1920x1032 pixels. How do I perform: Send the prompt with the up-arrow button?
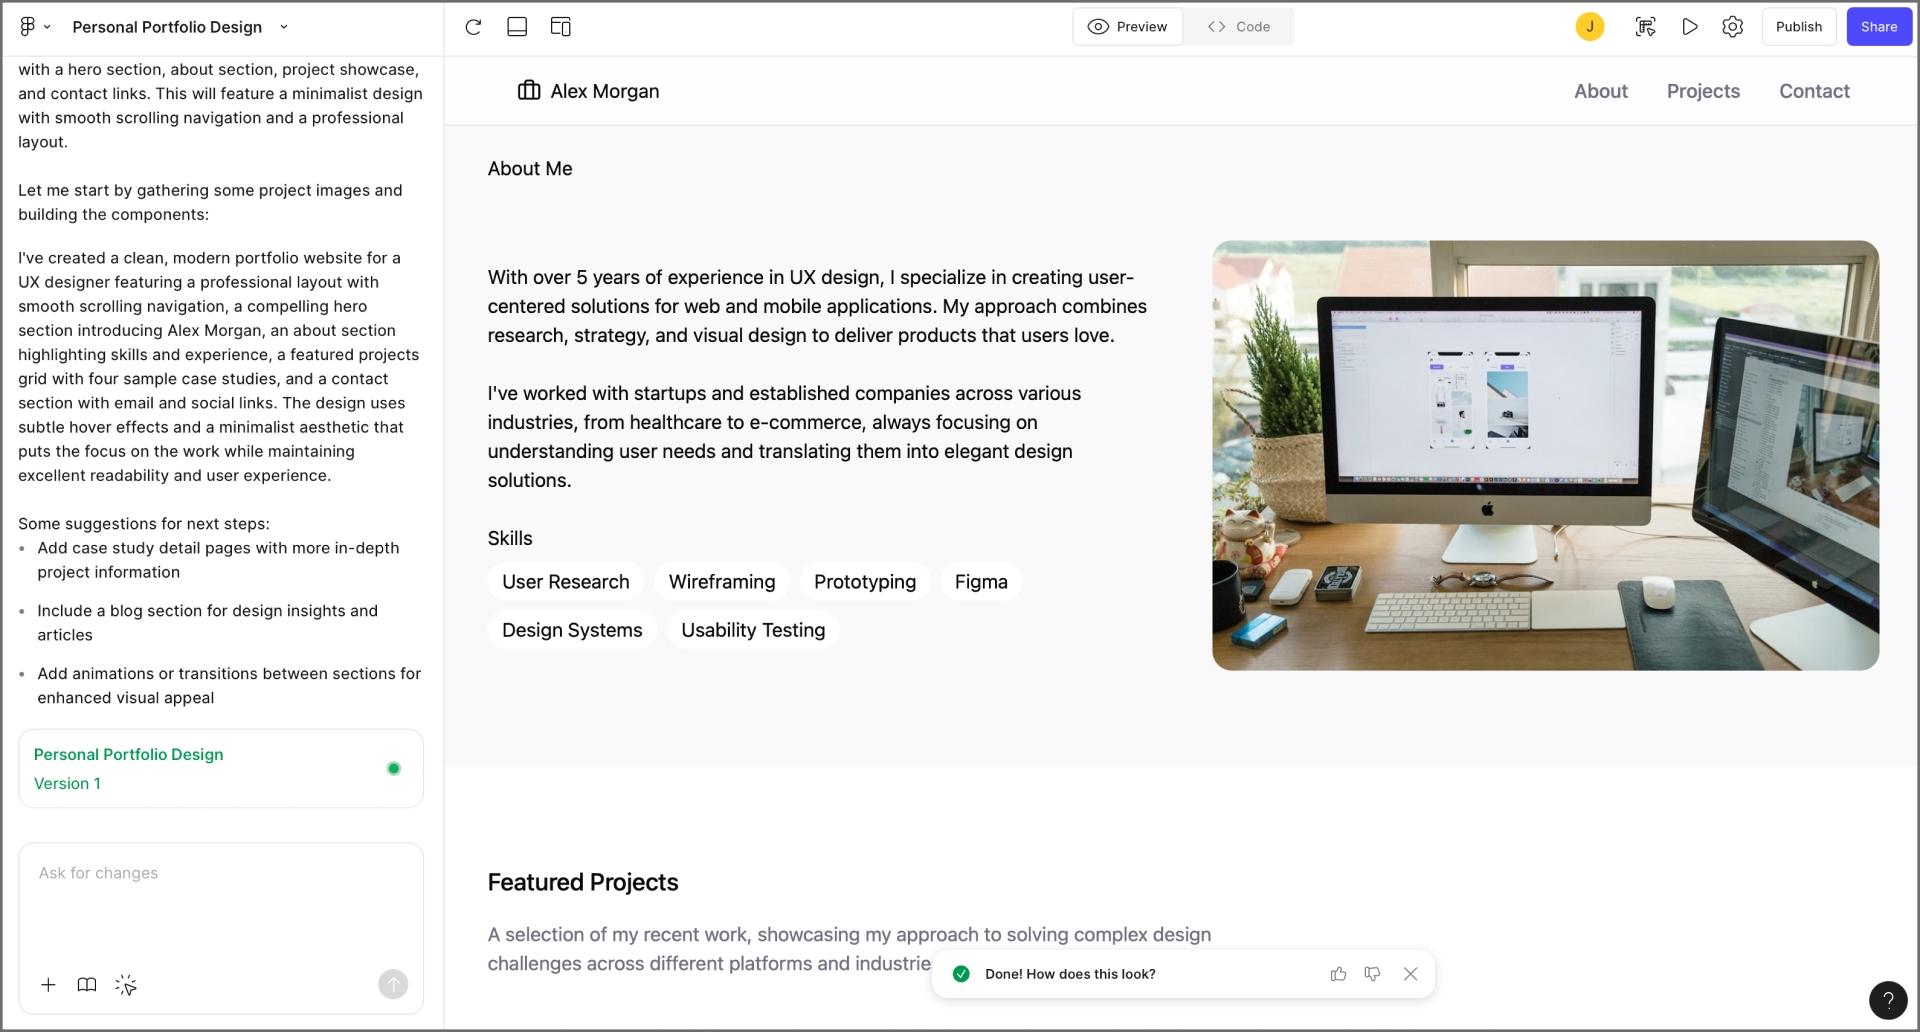[393, 985]
